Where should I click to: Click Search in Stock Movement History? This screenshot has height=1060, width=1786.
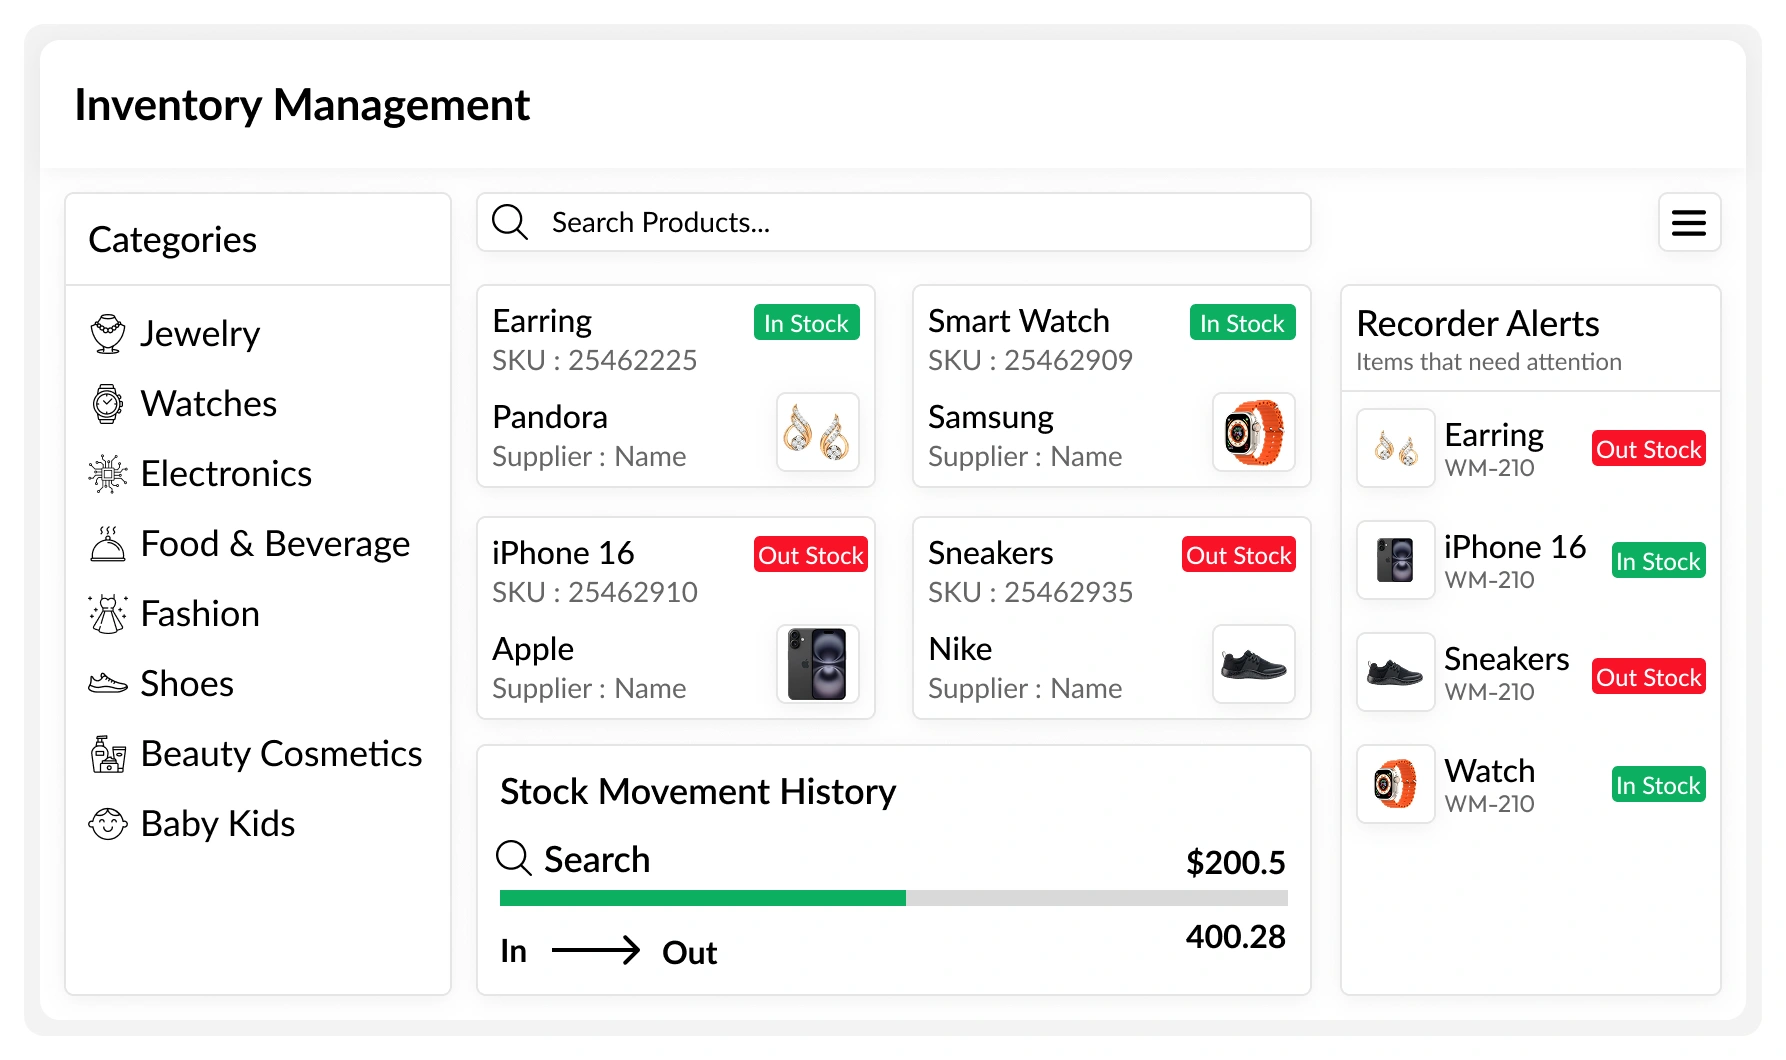(596, 860)
